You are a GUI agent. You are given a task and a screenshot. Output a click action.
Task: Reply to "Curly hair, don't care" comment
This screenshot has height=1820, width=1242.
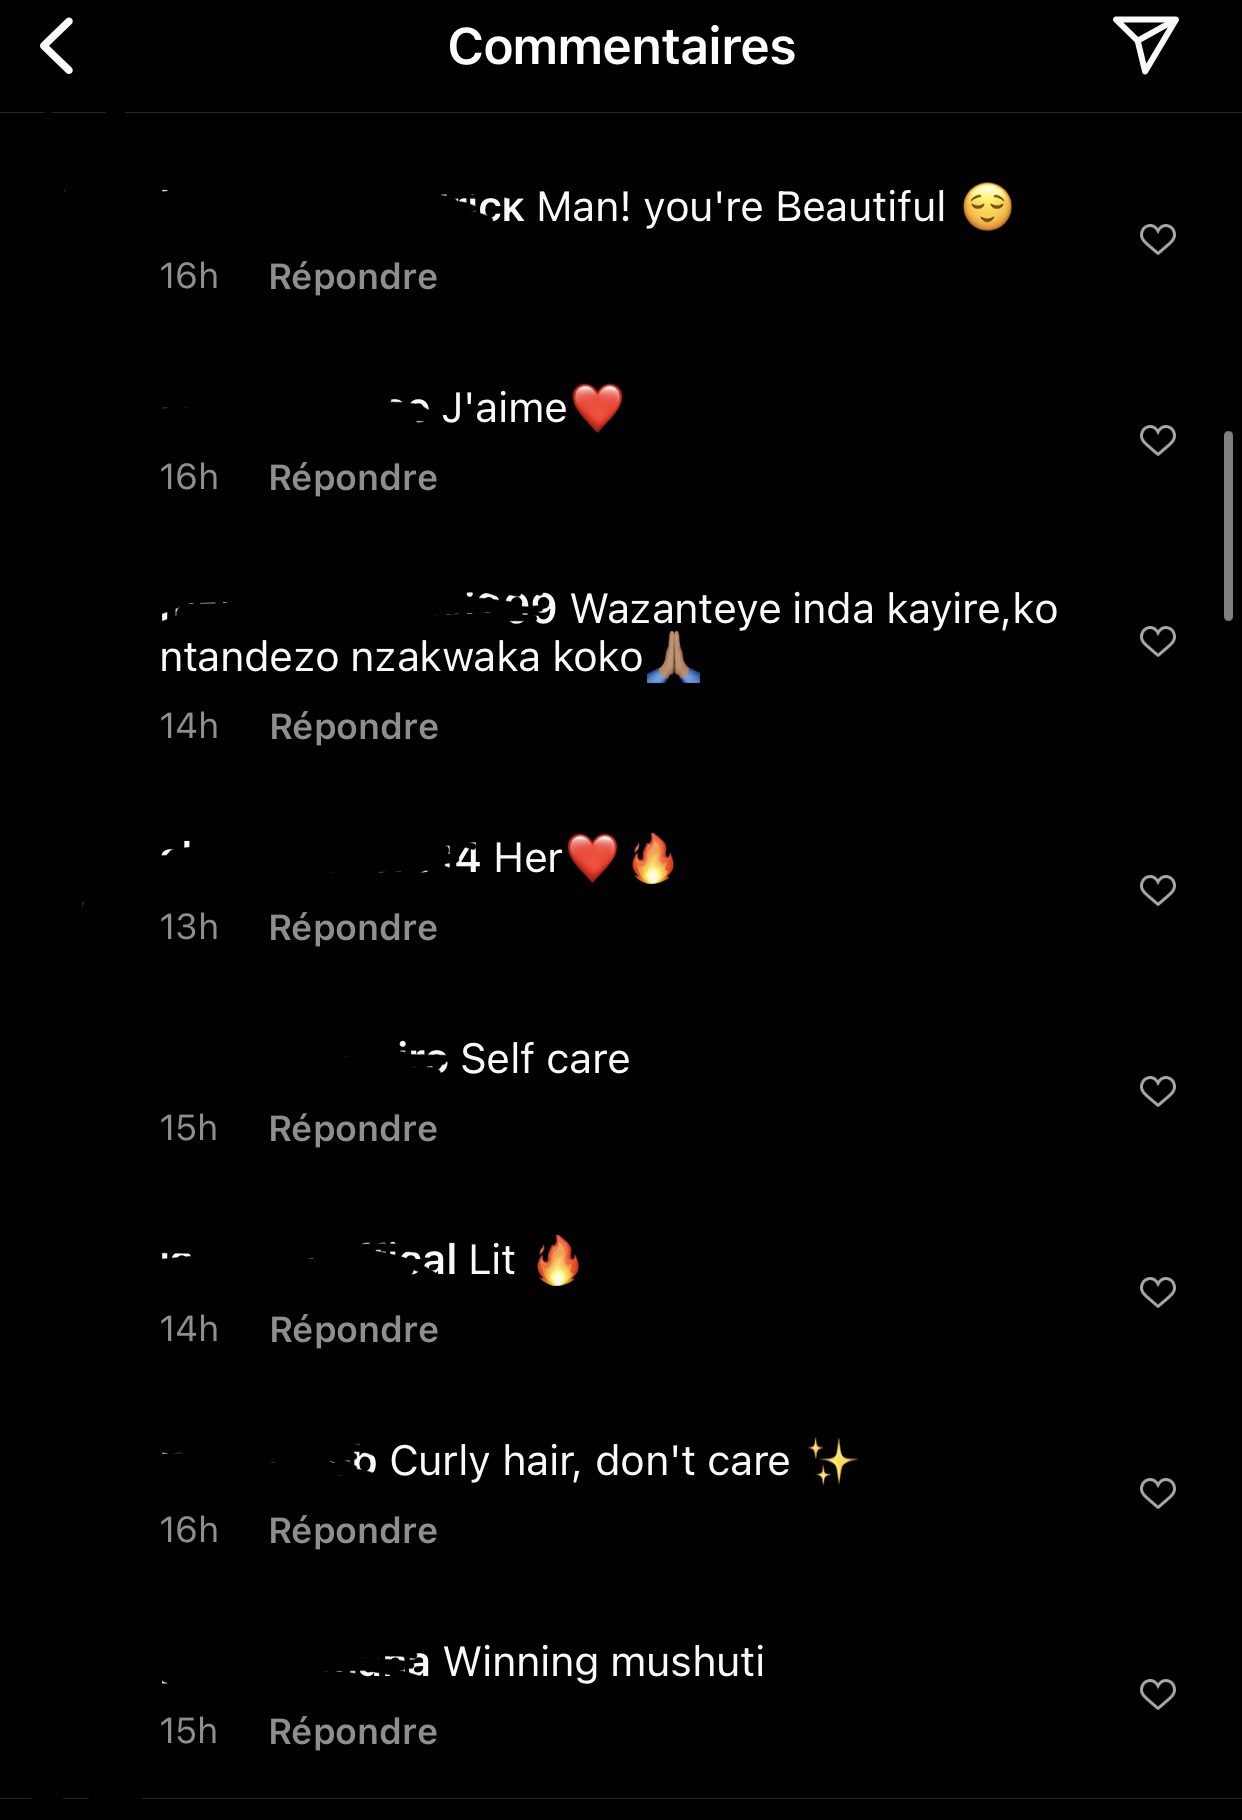[x=353, y=1531]
